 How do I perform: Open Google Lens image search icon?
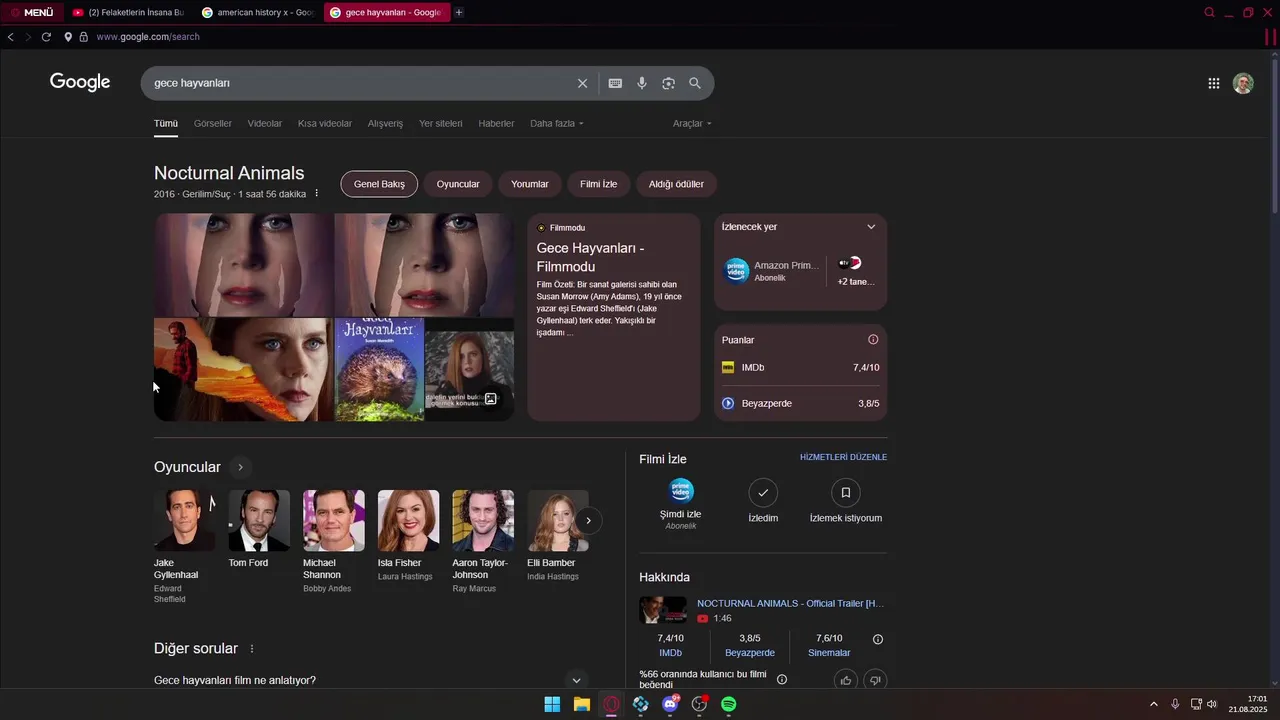tap(668, 83)
